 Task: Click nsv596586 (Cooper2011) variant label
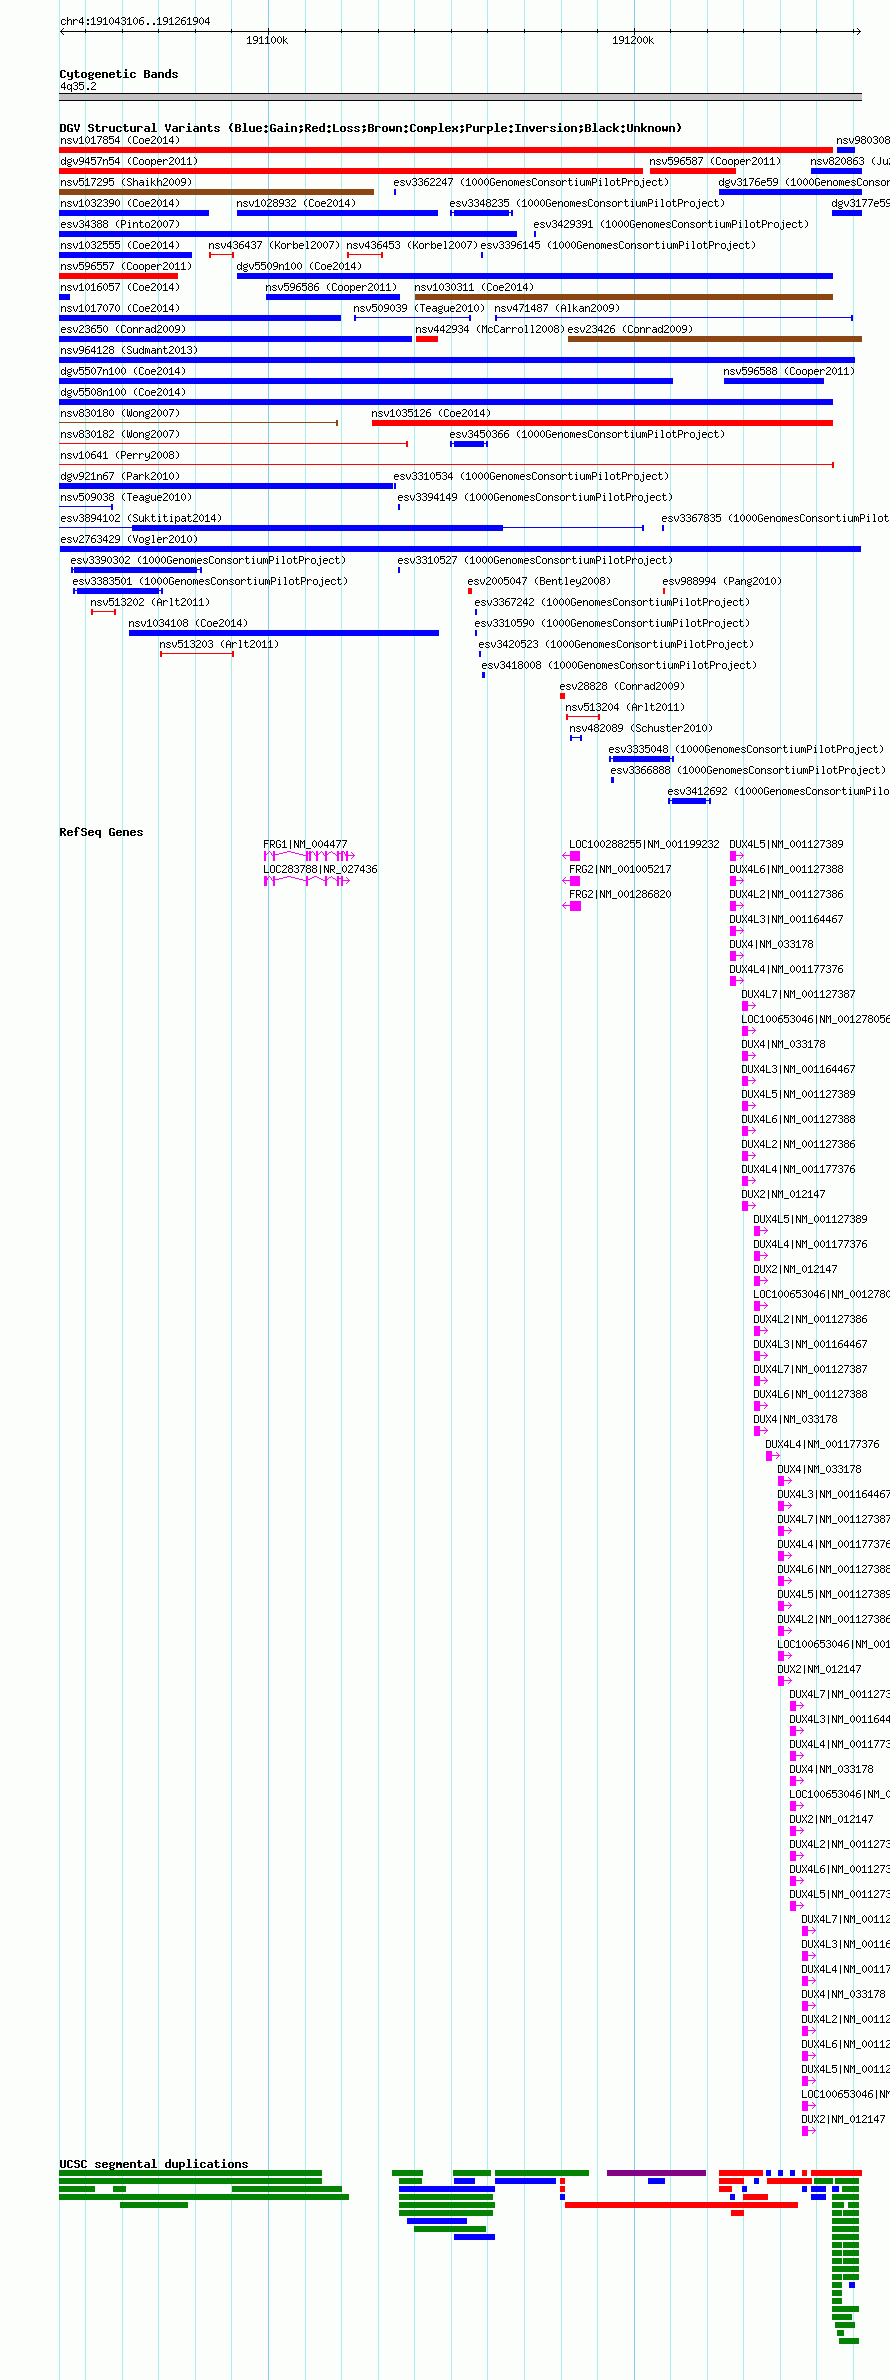(331, 287)
